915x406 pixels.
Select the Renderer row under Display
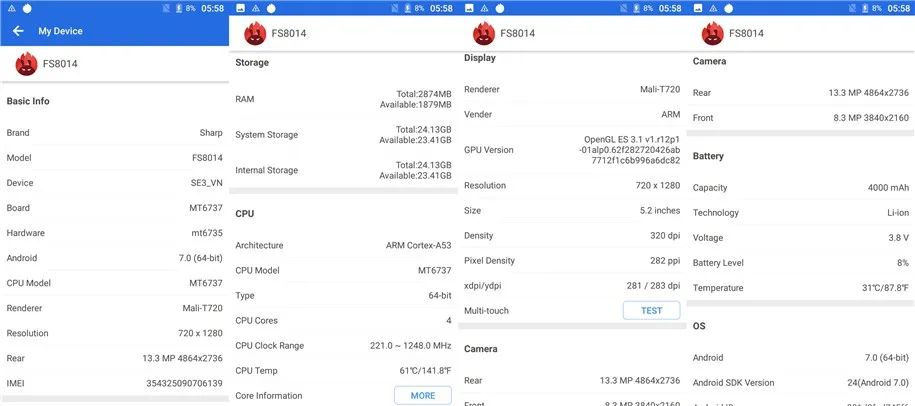click(572, 89)
